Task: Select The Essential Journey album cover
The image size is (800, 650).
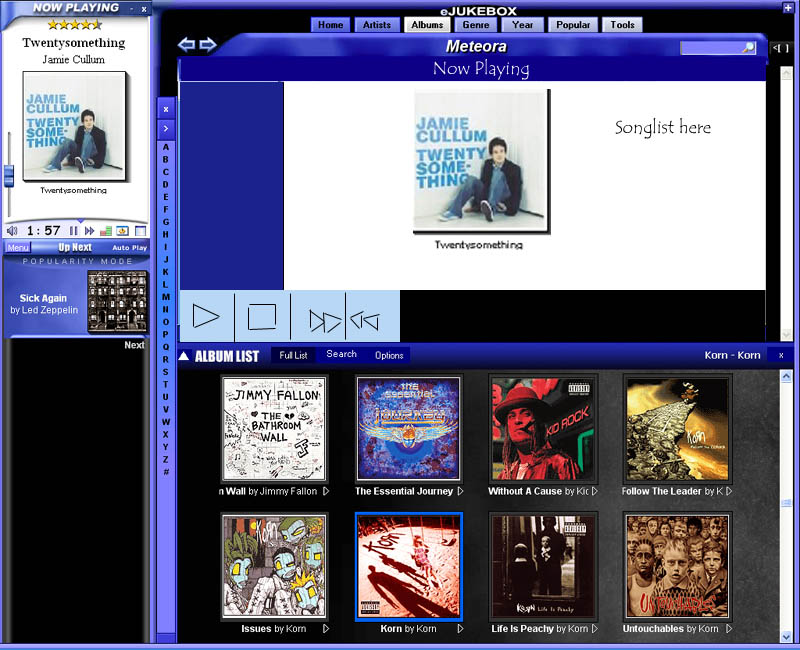Action: click(409, 429)
